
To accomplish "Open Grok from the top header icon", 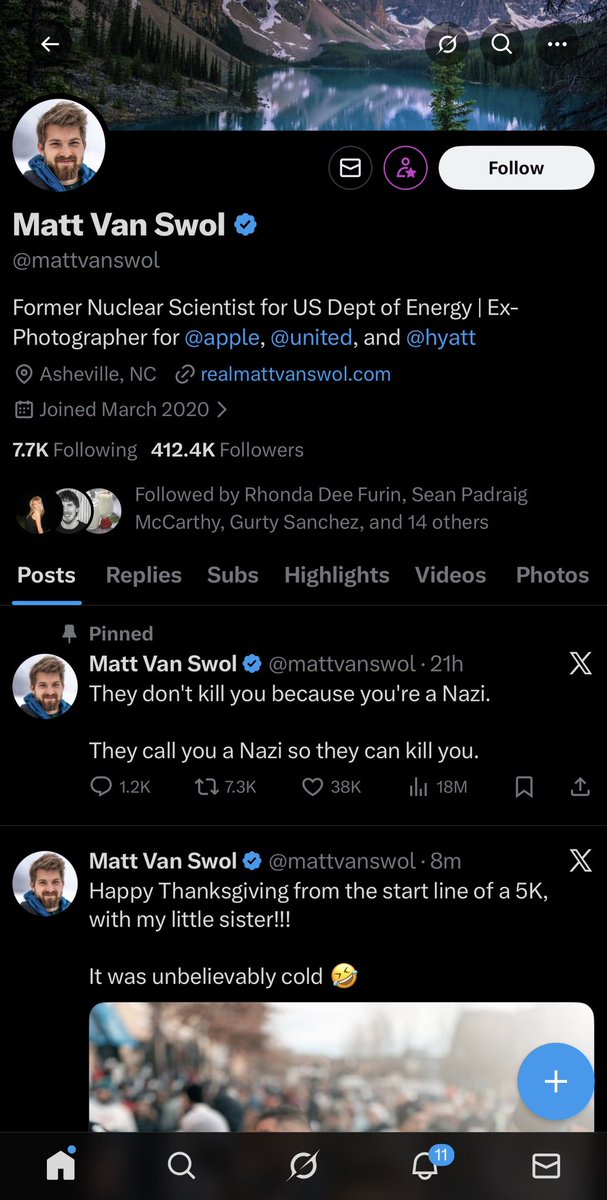I will tap(444, 44).
